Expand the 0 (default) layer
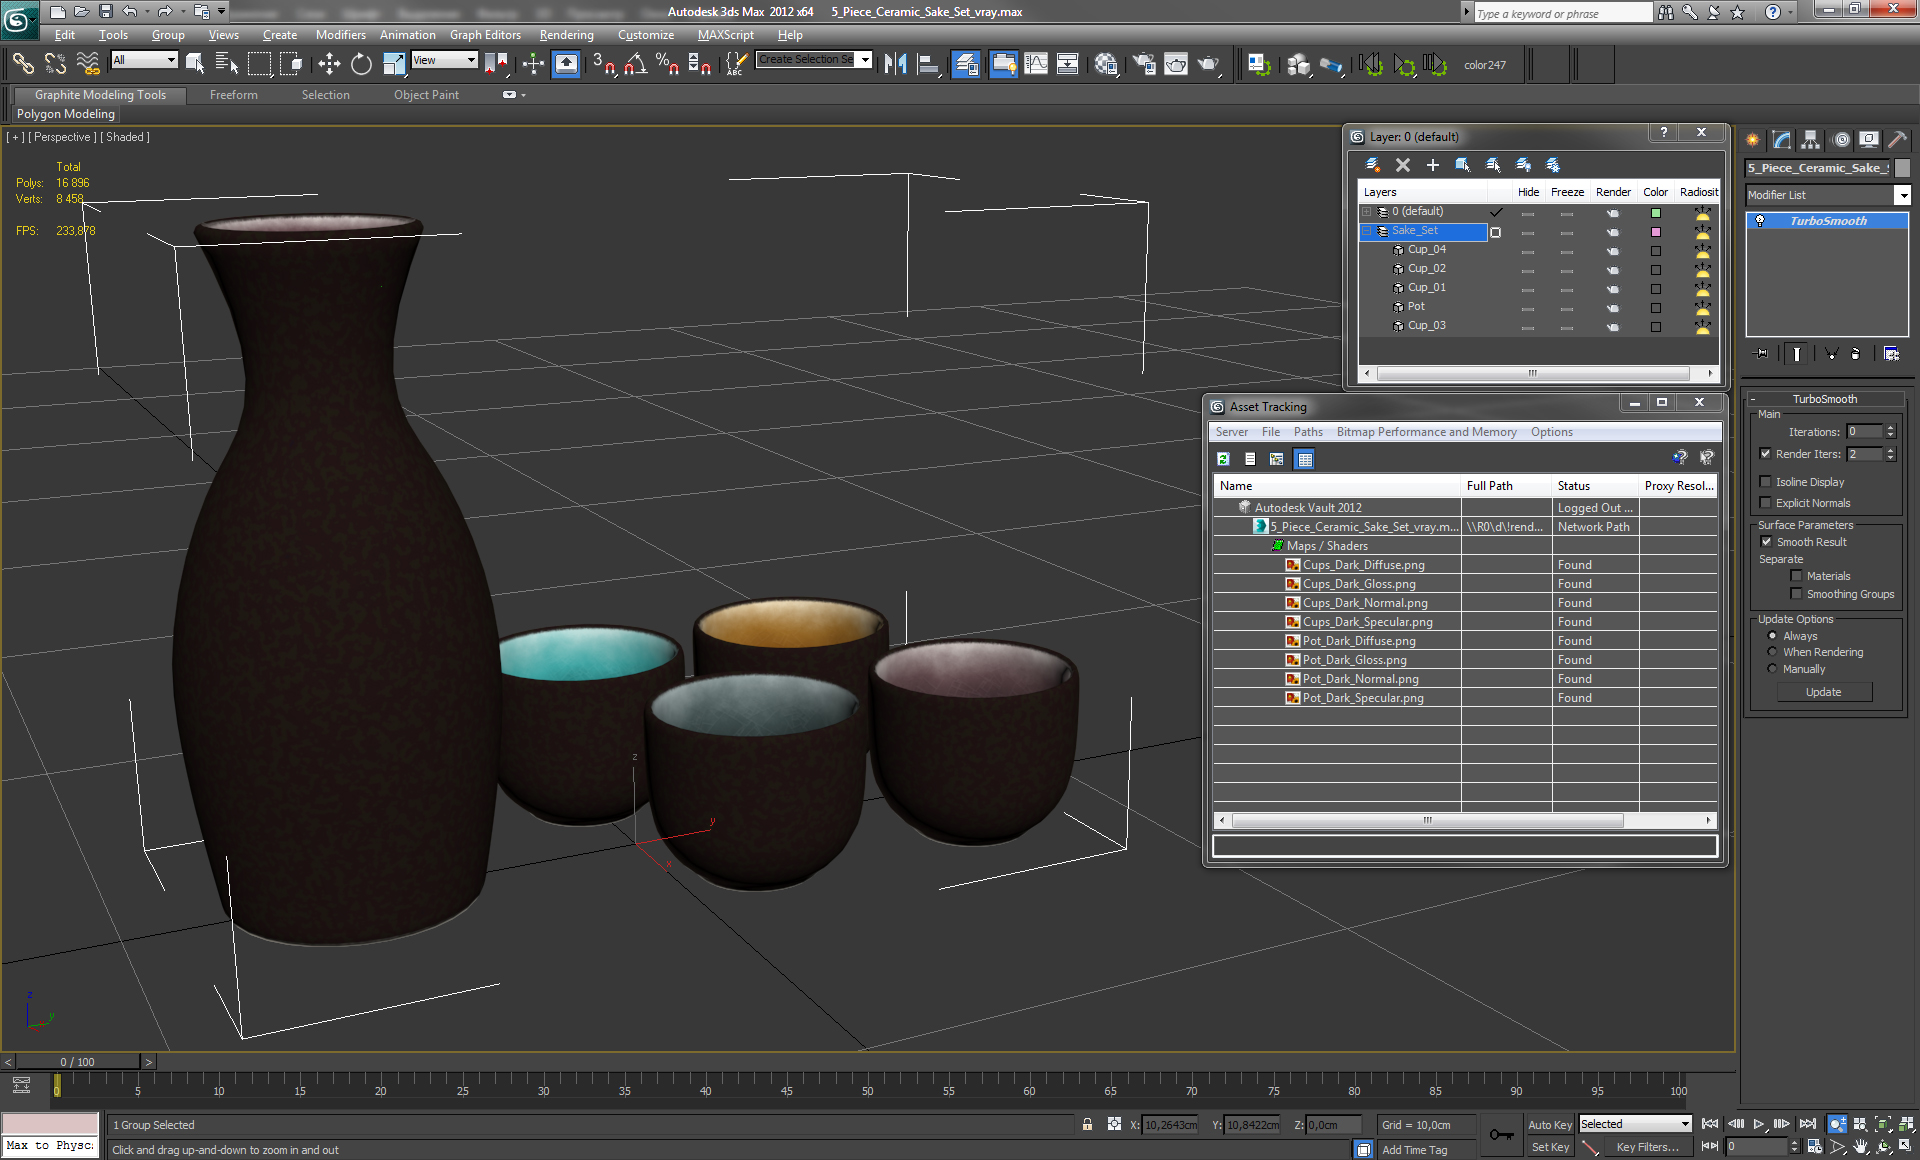 coord(1367,212)
